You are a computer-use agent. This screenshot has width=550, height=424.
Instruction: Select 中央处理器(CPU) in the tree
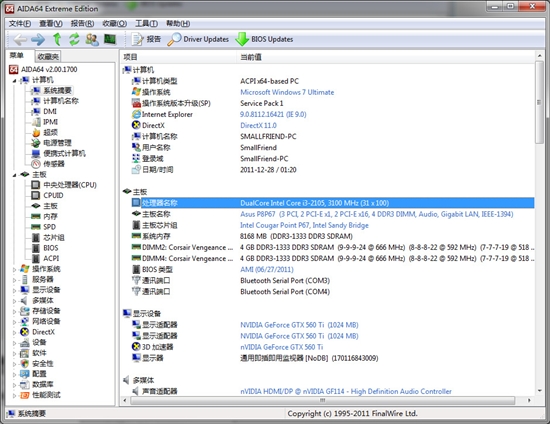pyautogui.click(x=70, y=185)
